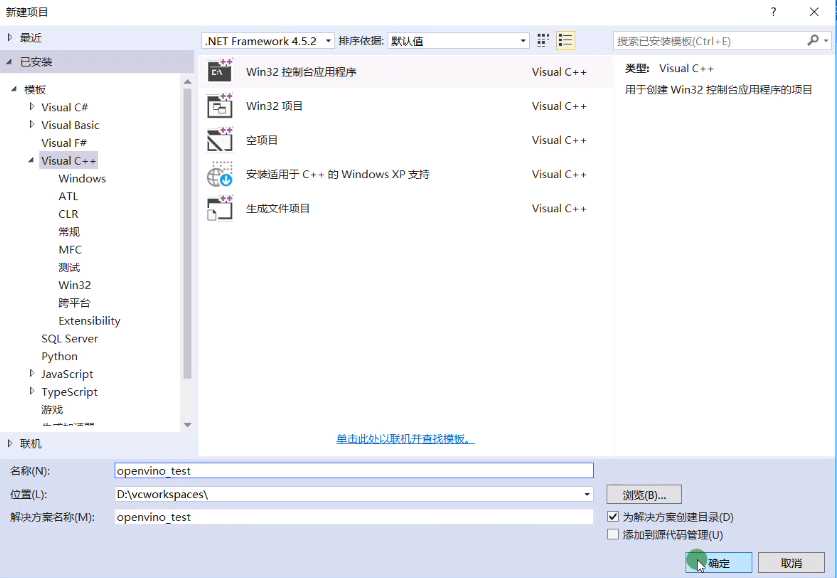This screenshot has width=837, height=578.
Task: Click the 解决方案名称 input field
Action: 354,517
